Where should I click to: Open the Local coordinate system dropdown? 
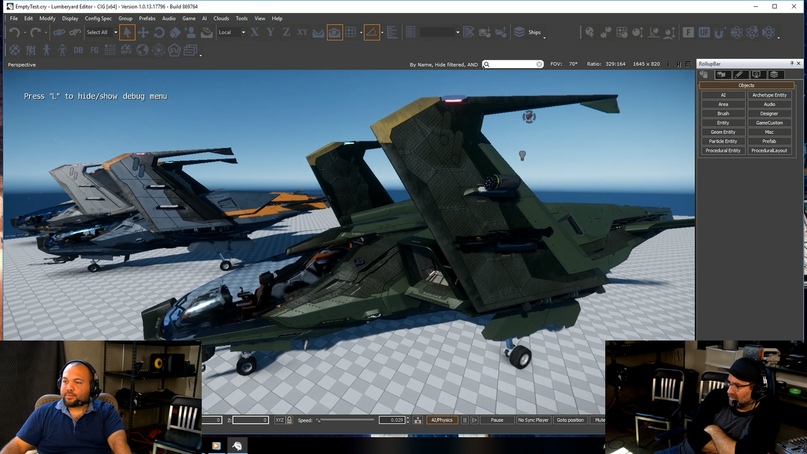(231, 32)
